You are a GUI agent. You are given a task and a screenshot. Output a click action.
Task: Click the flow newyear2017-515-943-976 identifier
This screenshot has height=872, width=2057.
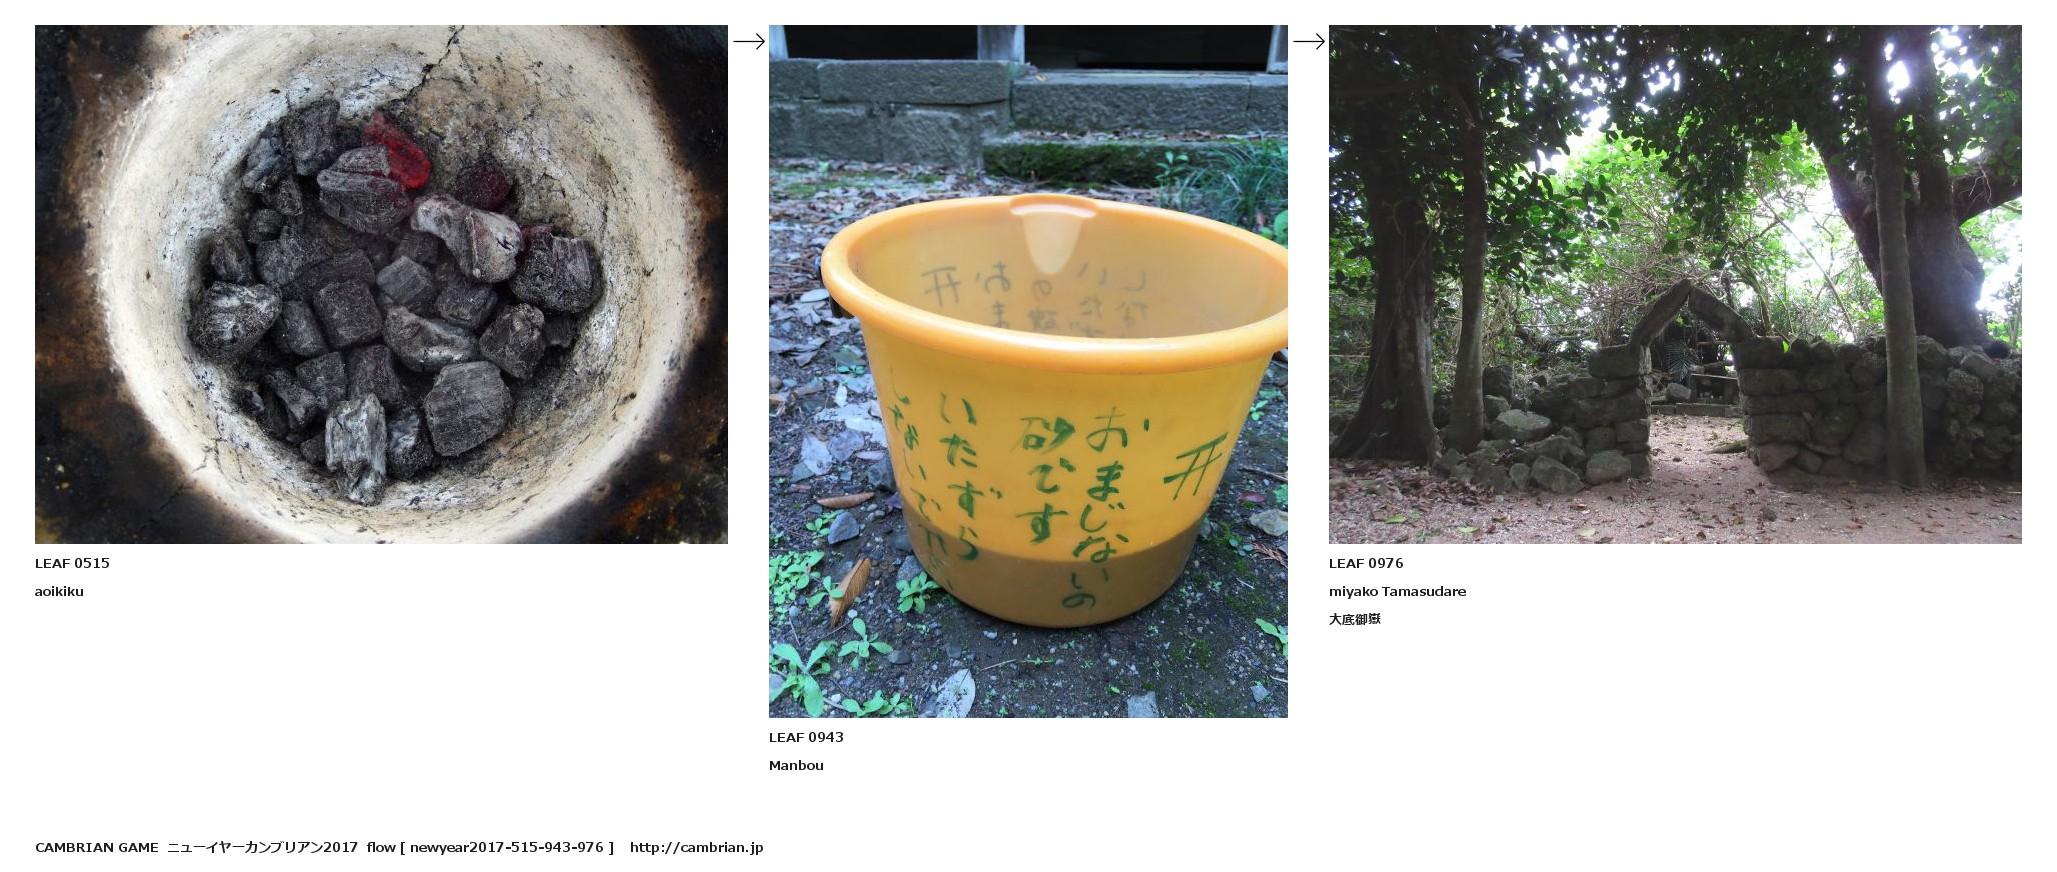[490, 847]
